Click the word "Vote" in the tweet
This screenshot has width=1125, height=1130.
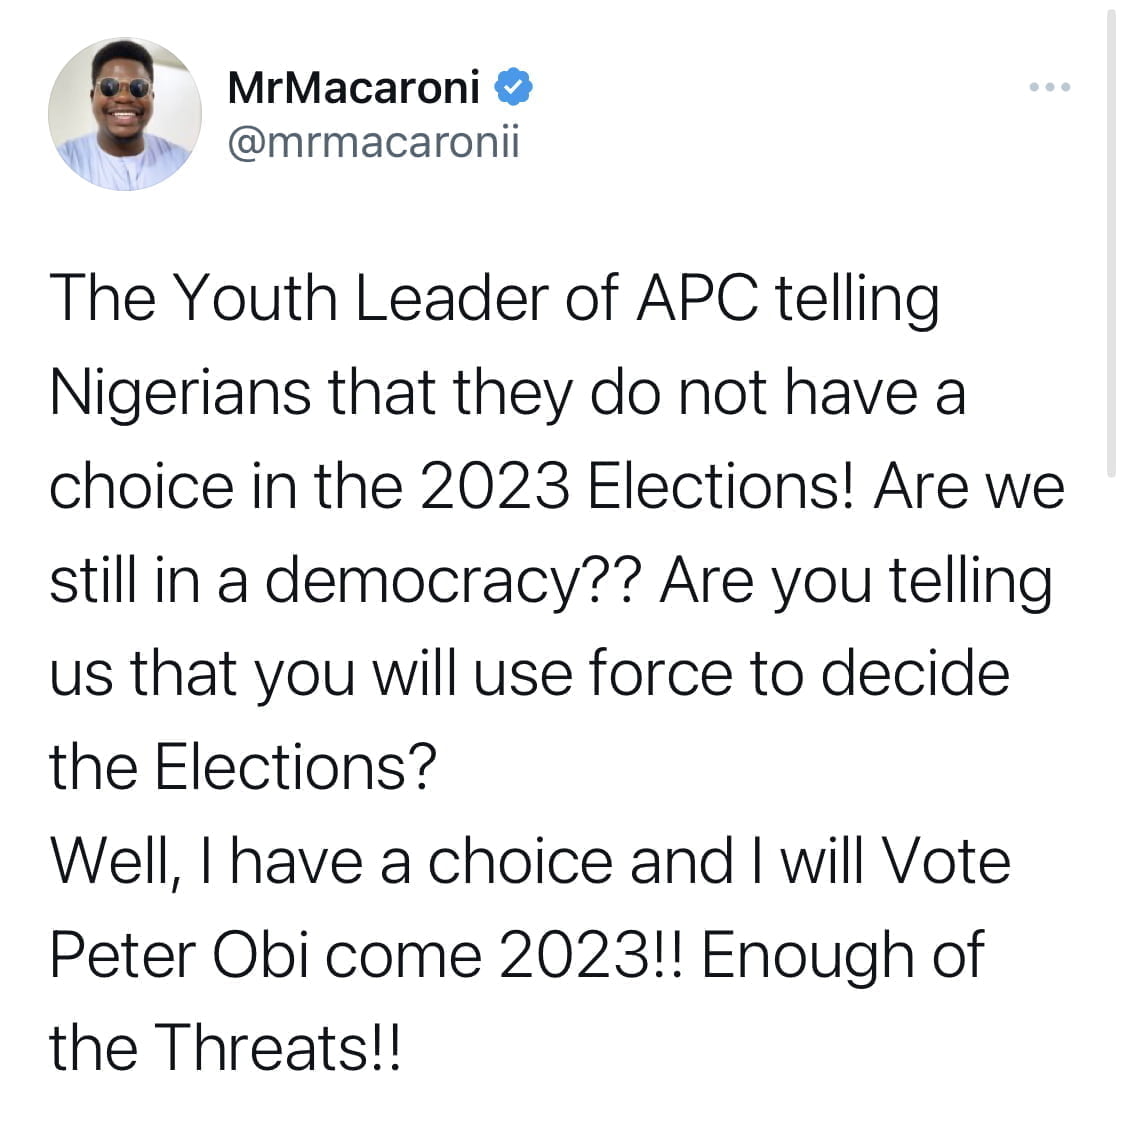pyautogui.click(x=946, y=862)
